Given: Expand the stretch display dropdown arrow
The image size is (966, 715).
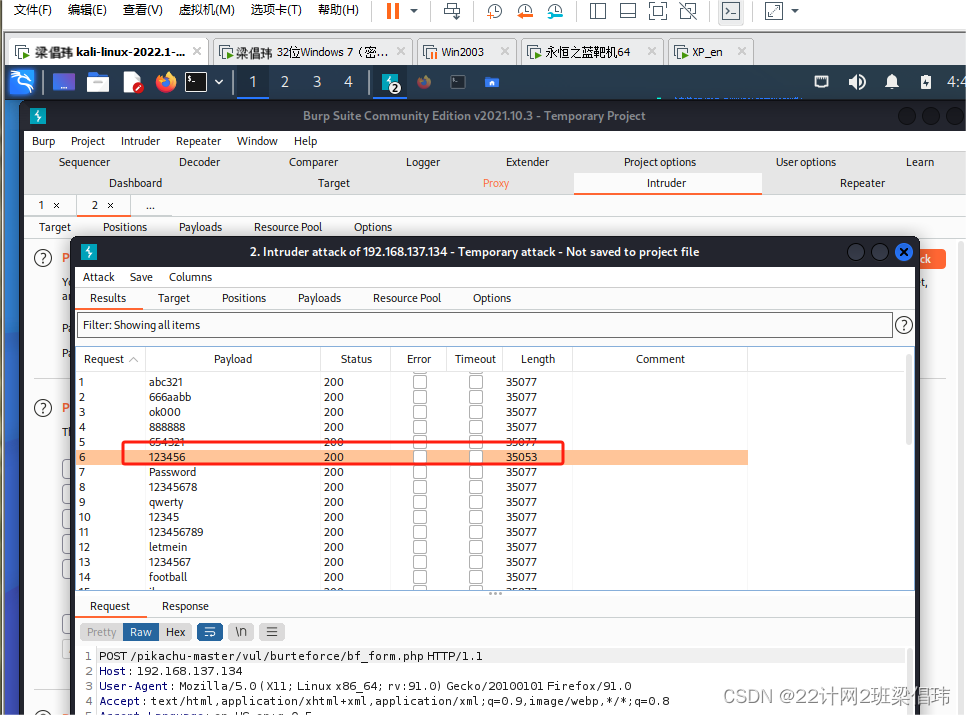Looking at the screenshot, I should point(795,11).
